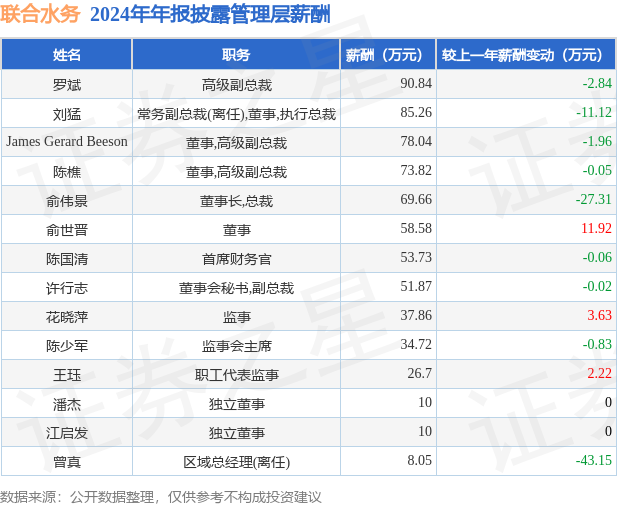Click position 监事会主席
This screenshot has height=506, width=617.
point(236,346)
